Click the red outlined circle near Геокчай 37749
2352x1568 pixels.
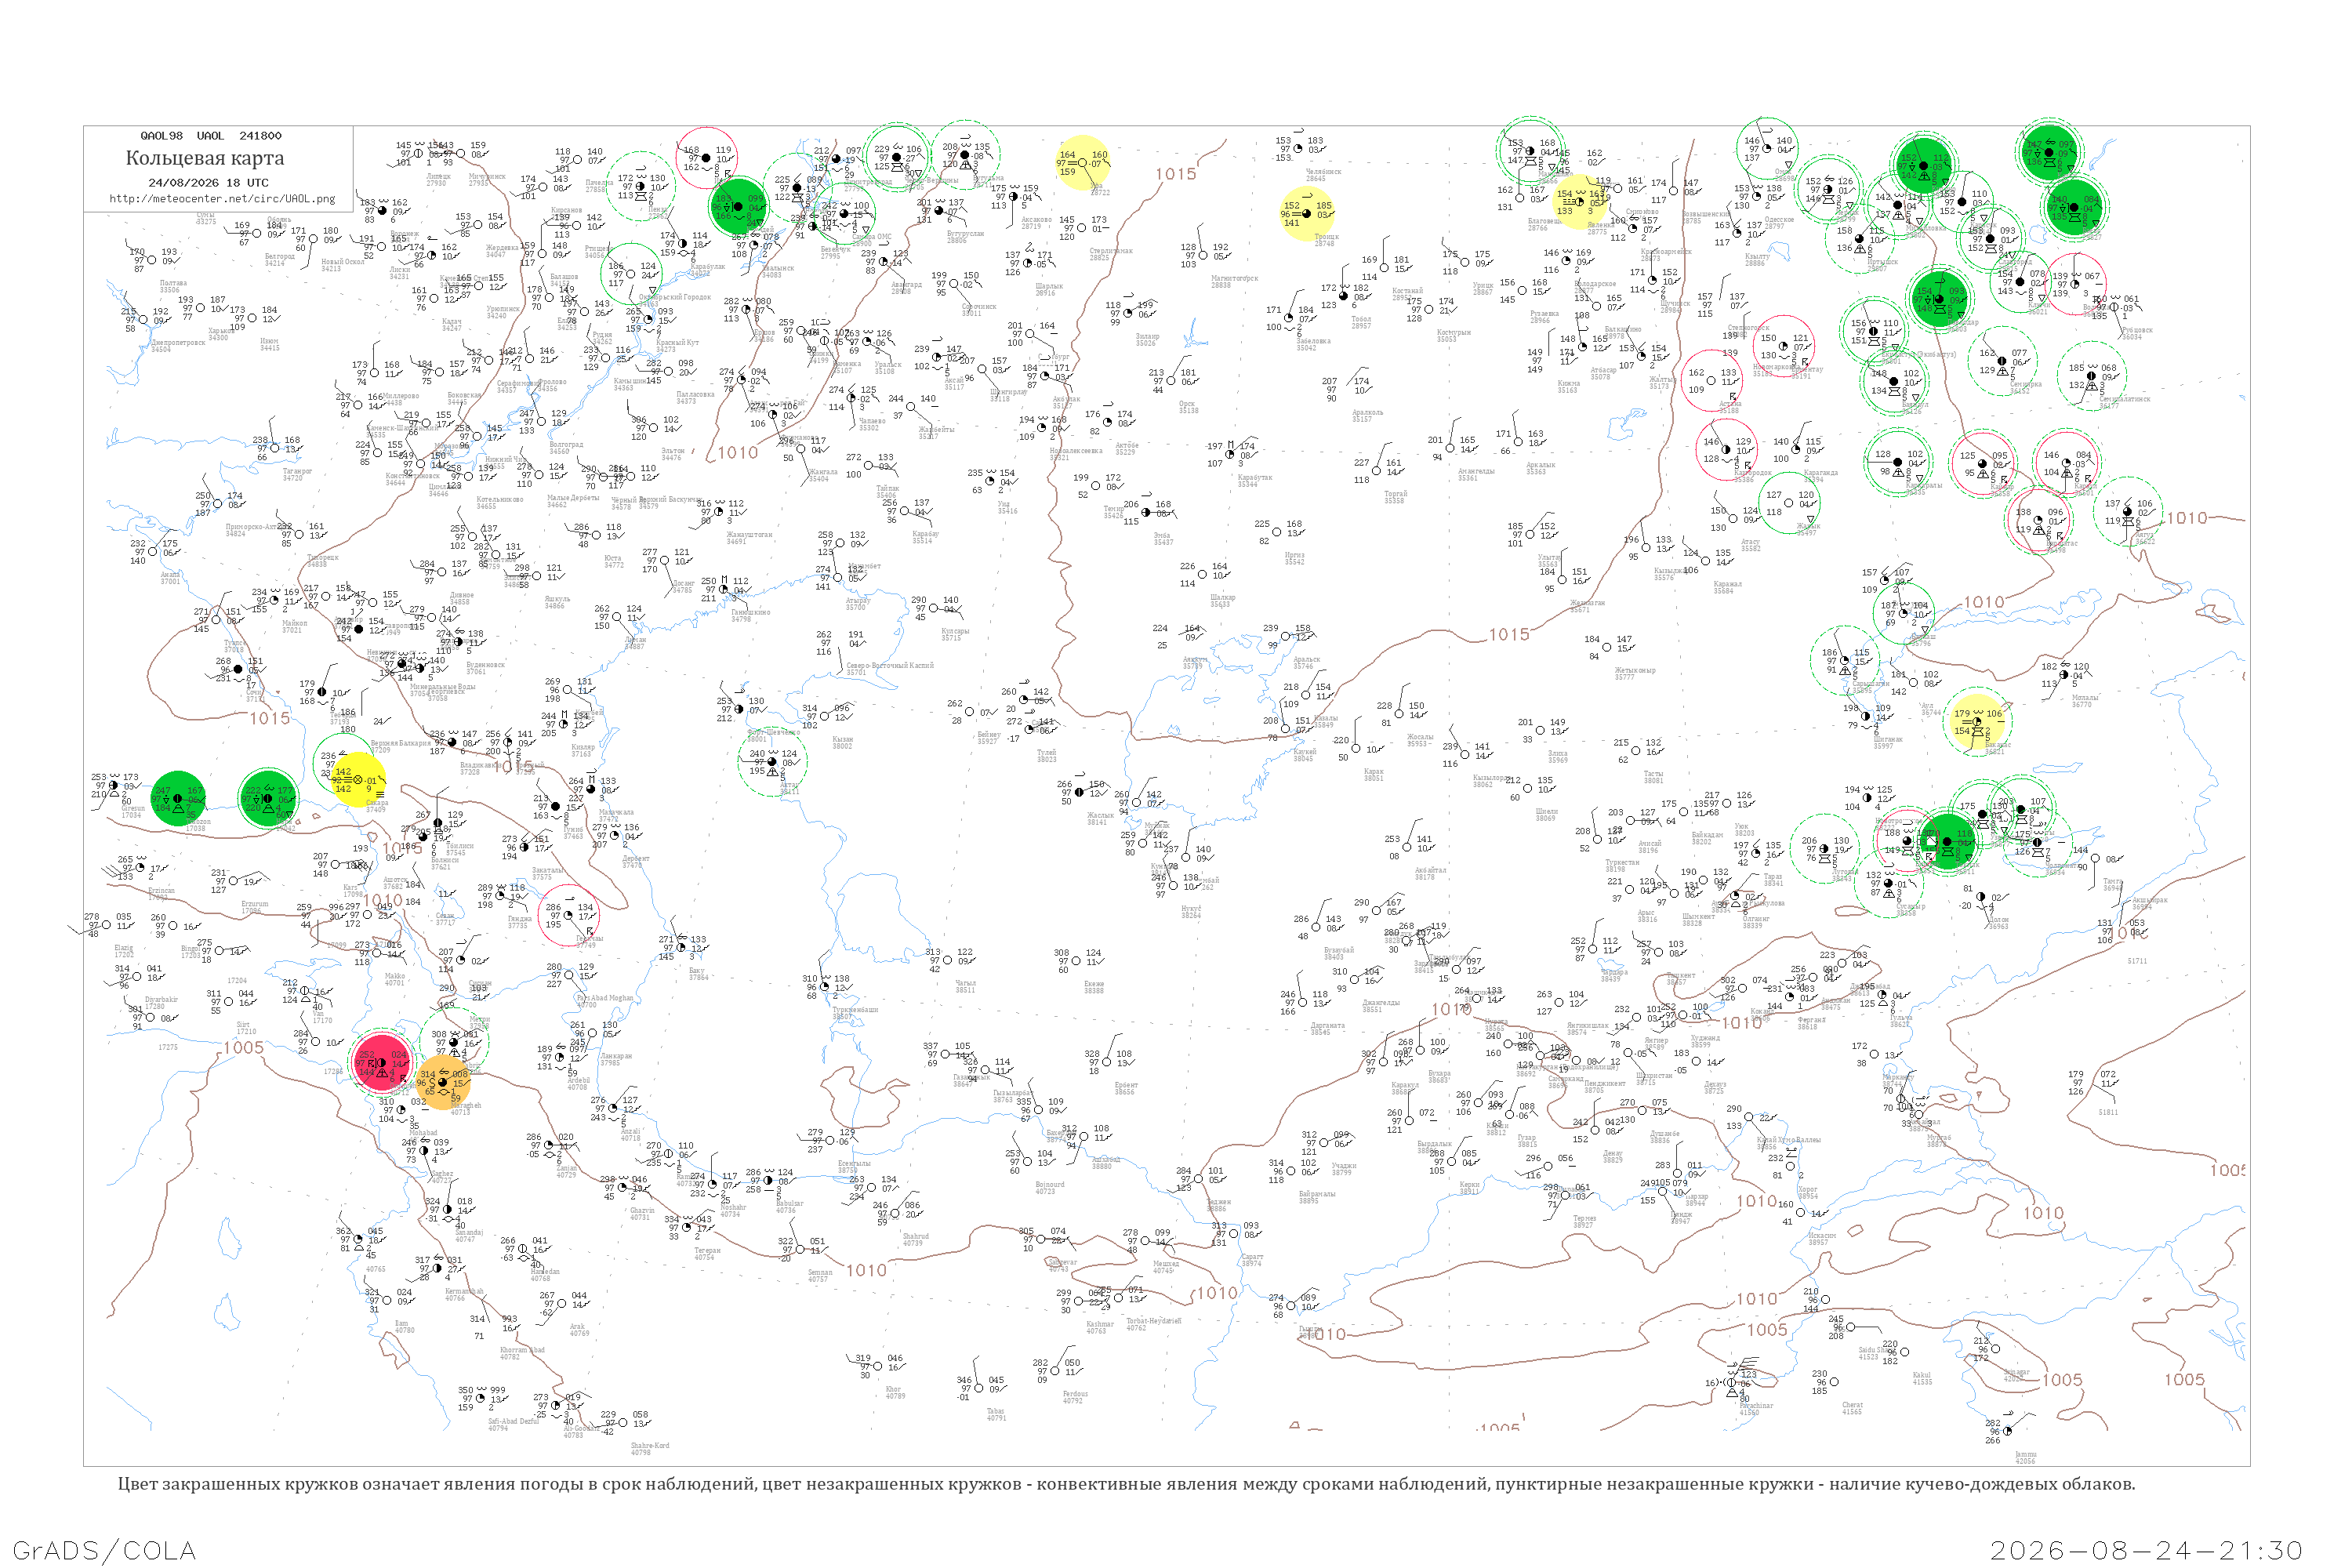tap(568, 914)
